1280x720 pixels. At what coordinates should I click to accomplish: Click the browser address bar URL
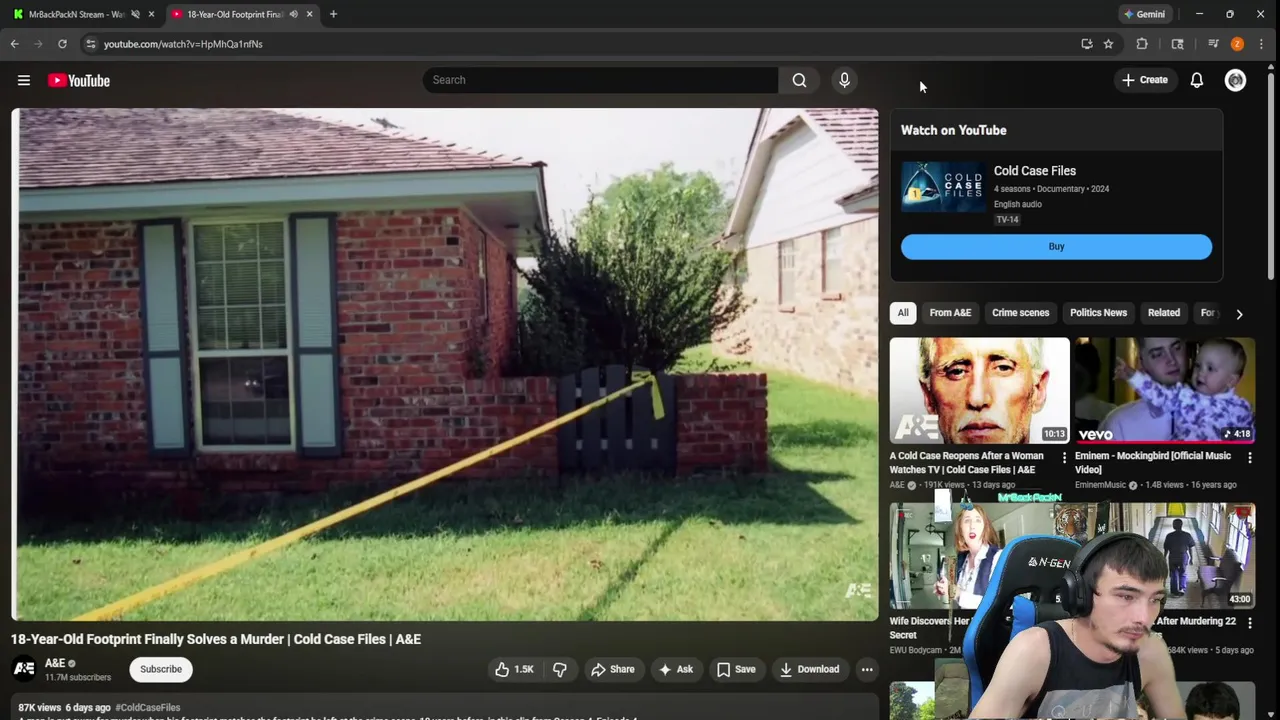tap(183, 44)
